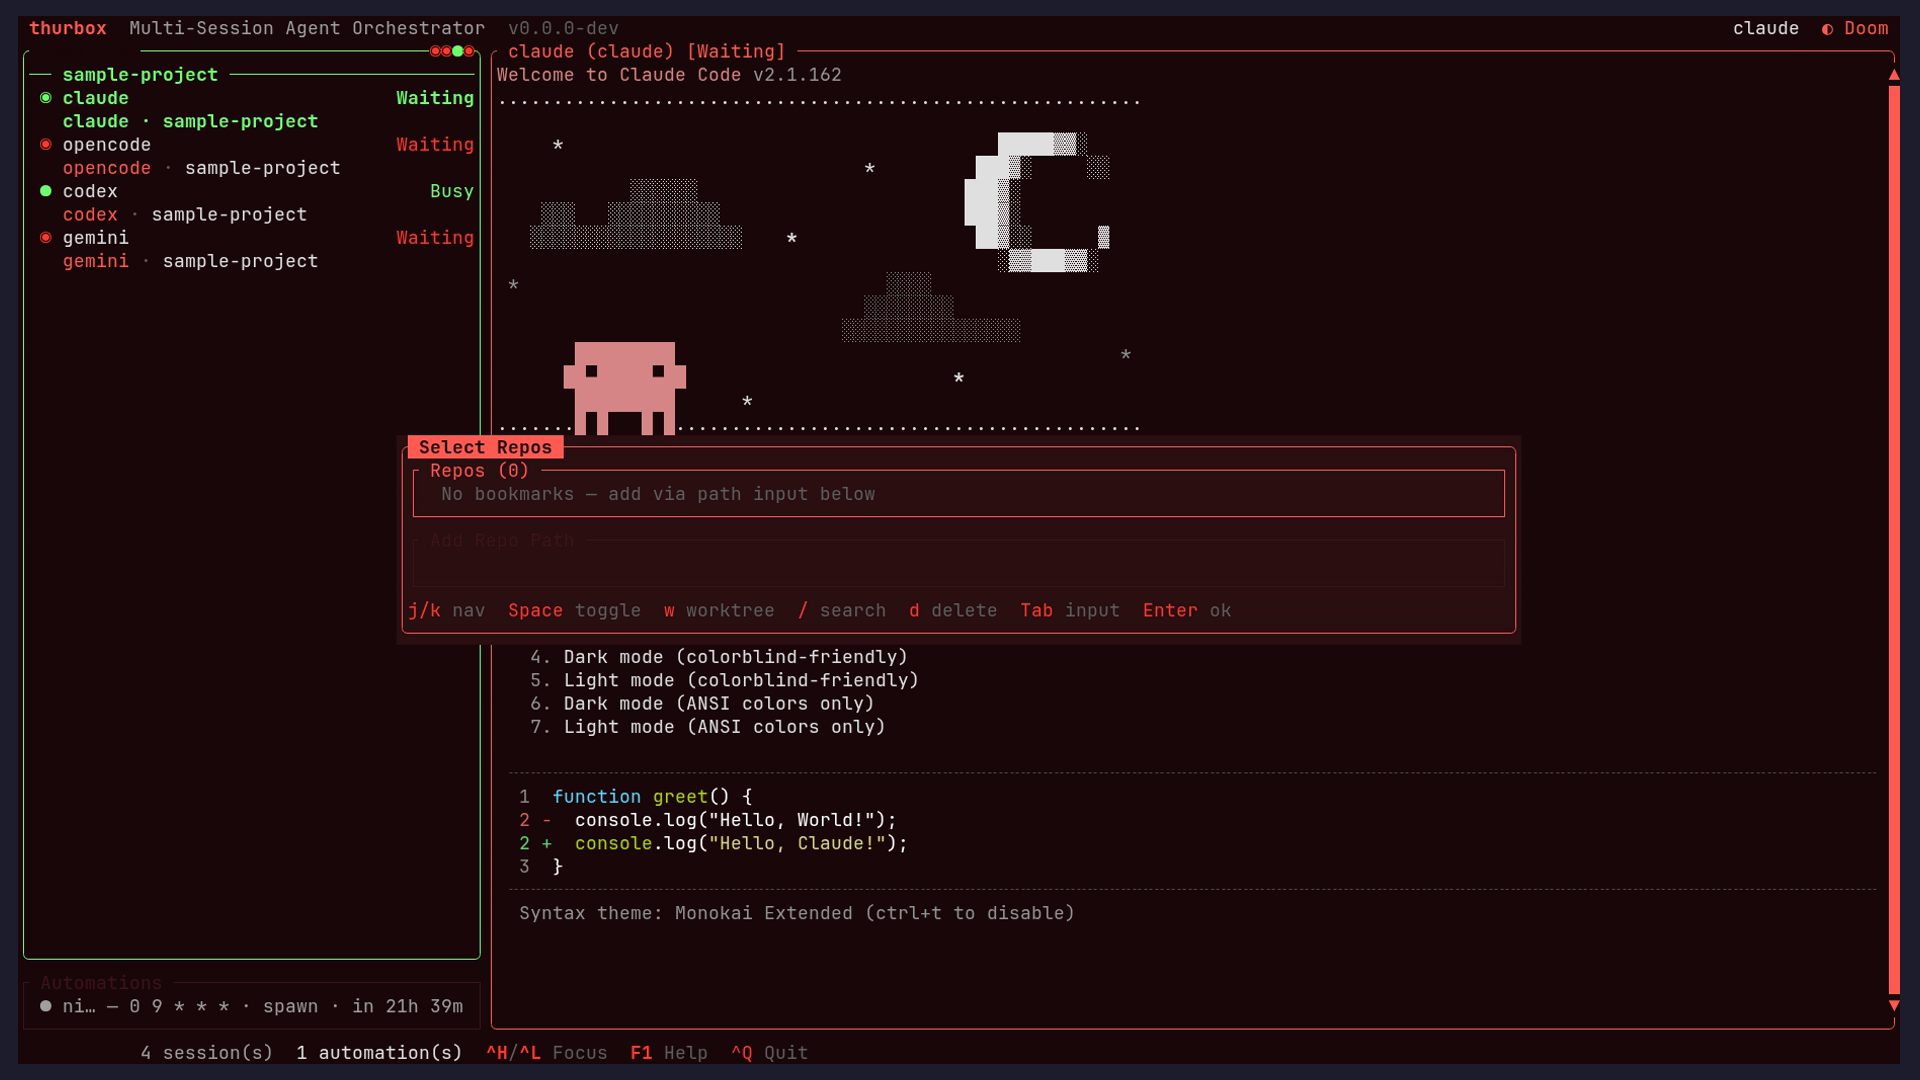The height and width of the screenshot is (1080, 1920).
Task: Click the ^H/^L Focus shortcut
Action: pyautogui.click(x=547, y=1053)
